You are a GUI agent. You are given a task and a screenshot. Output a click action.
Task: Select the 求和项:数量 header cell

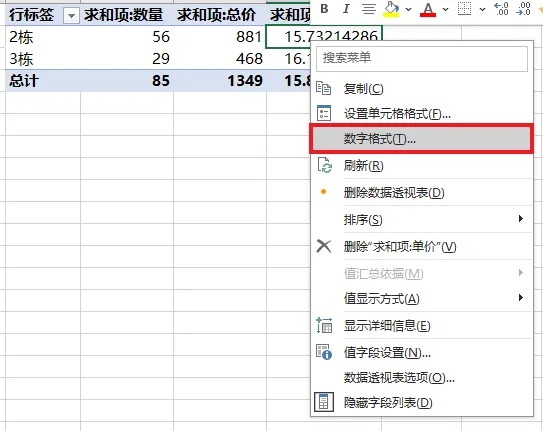pos(127,15)
